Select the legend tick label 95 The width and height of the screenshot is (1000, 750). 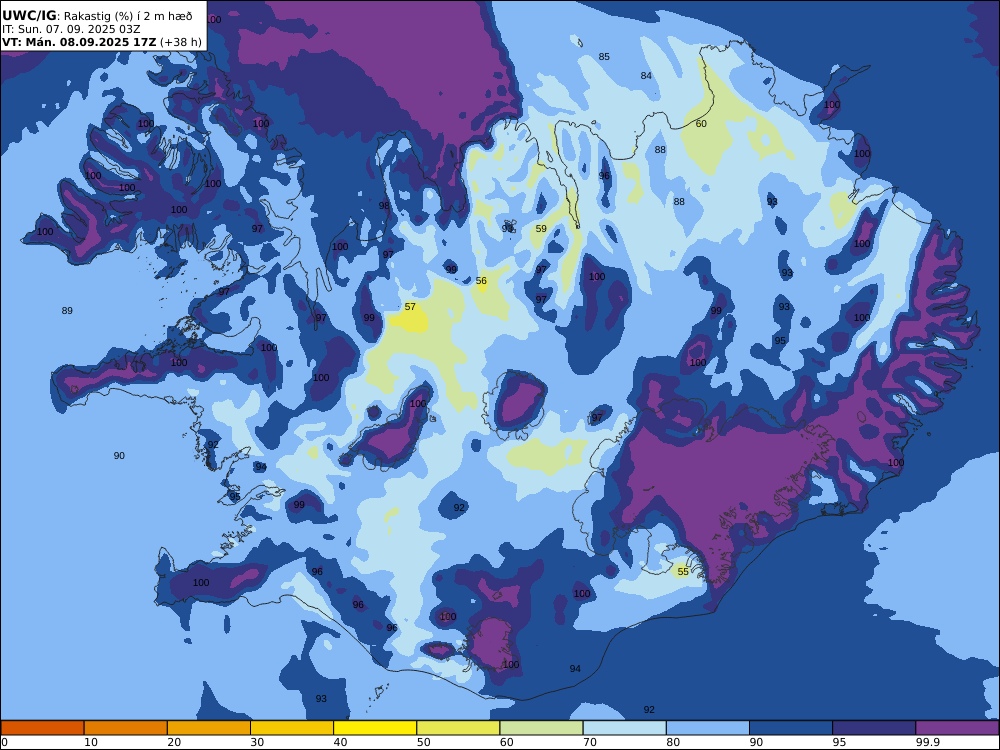point(839,742)
